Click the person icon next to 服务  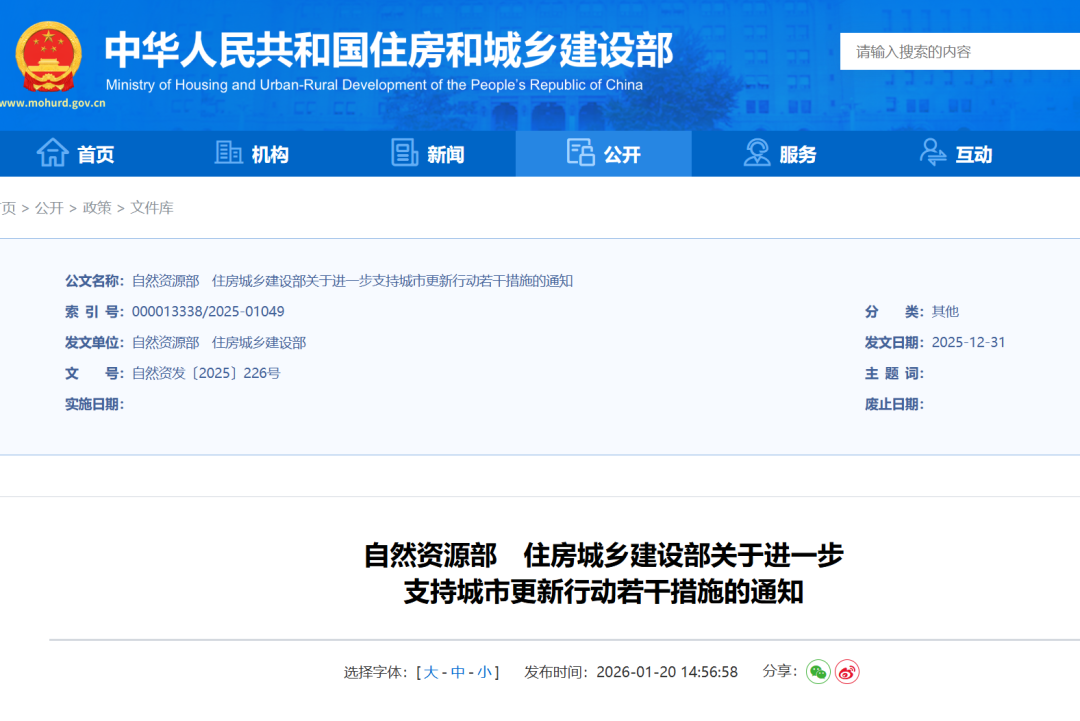point(756,152)
